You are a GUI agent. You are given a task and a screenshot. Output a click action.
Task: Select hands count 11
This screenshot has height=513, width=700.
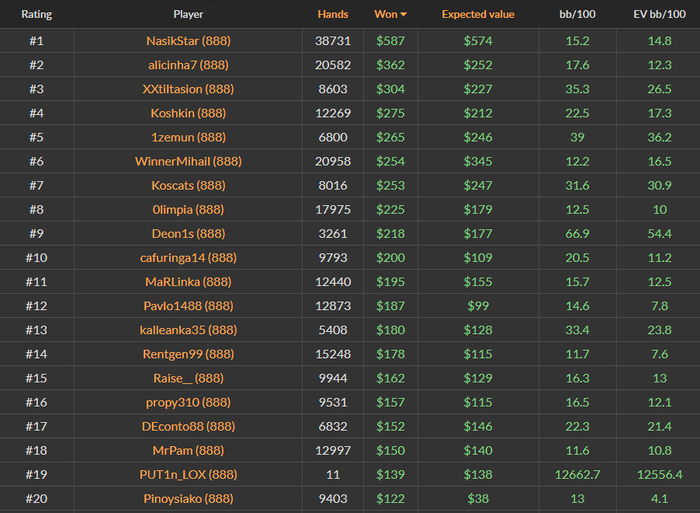click(x=333, y=475)
